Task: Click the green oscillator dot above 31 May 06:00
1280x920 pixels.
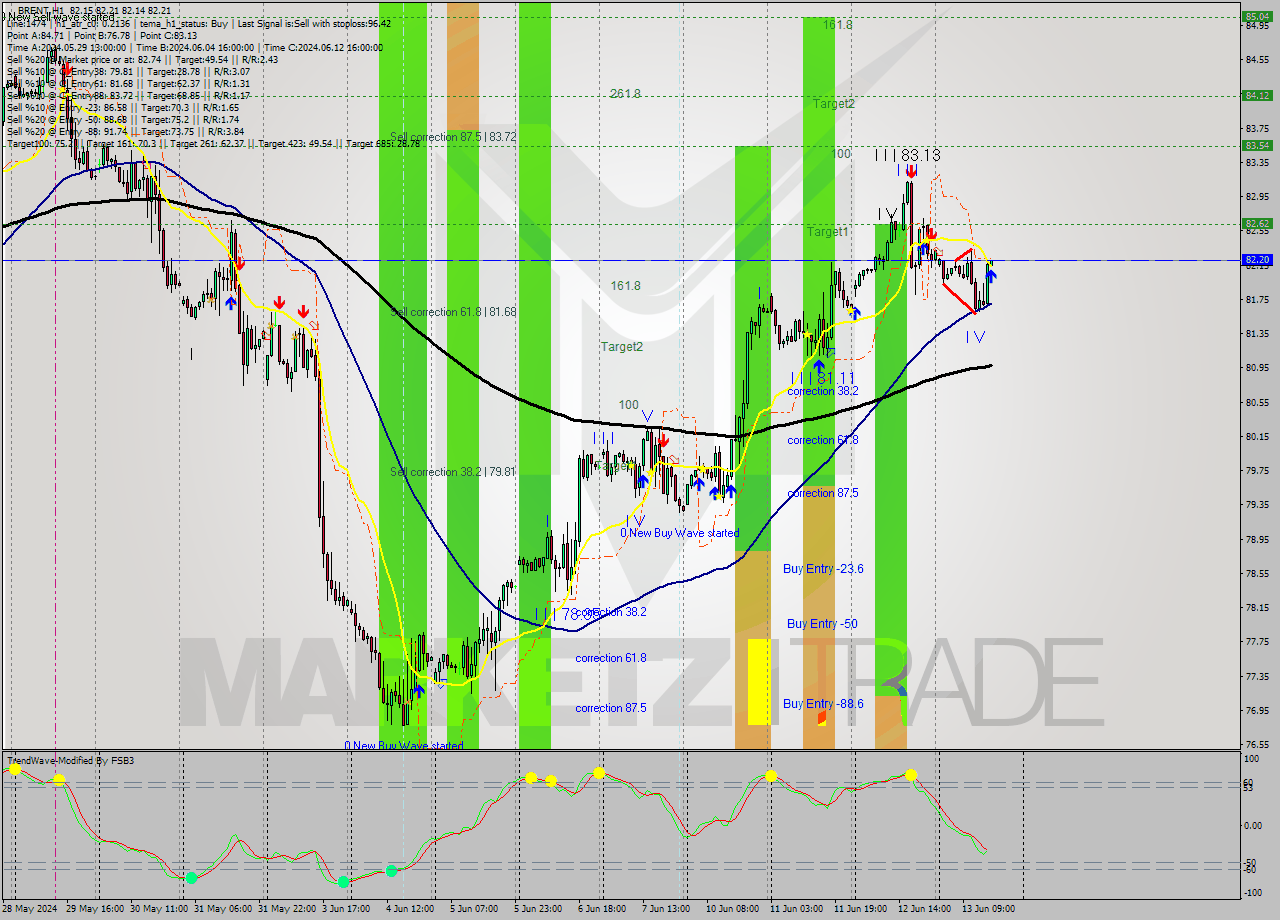Action: click(x=191, y=877)
